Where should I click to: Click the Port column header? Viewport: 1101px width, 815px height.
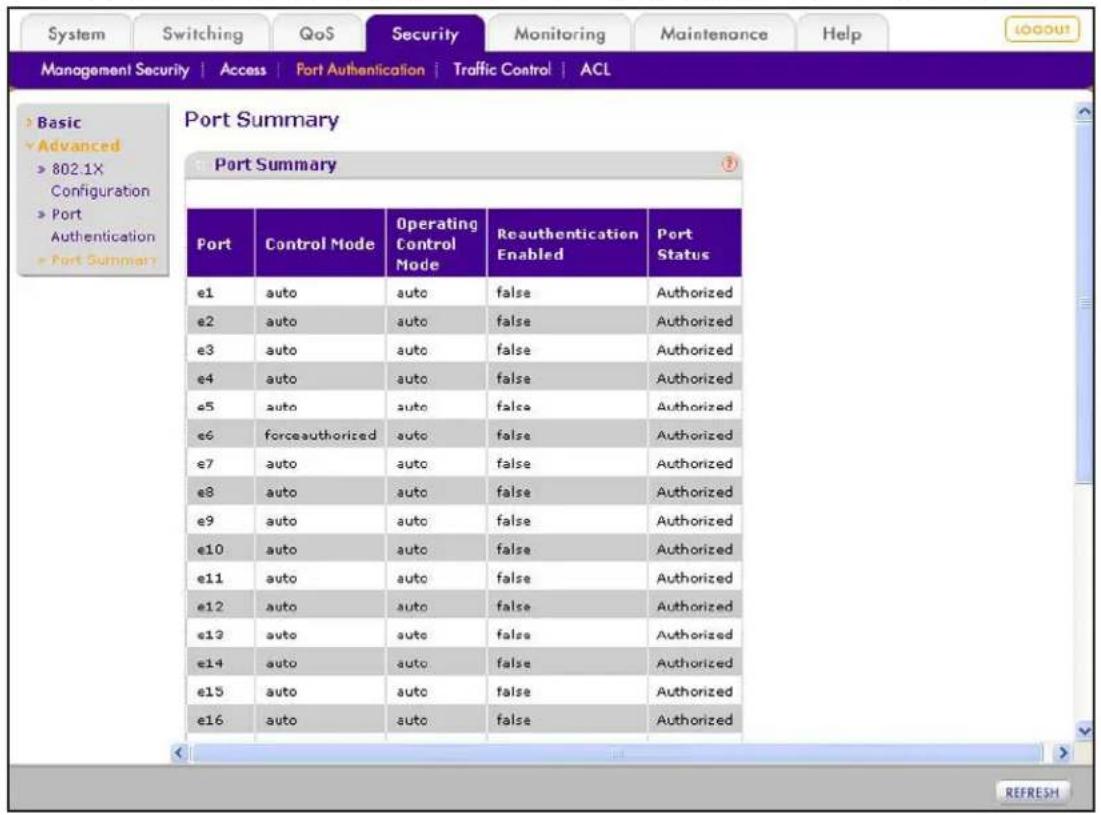(220, 243)
